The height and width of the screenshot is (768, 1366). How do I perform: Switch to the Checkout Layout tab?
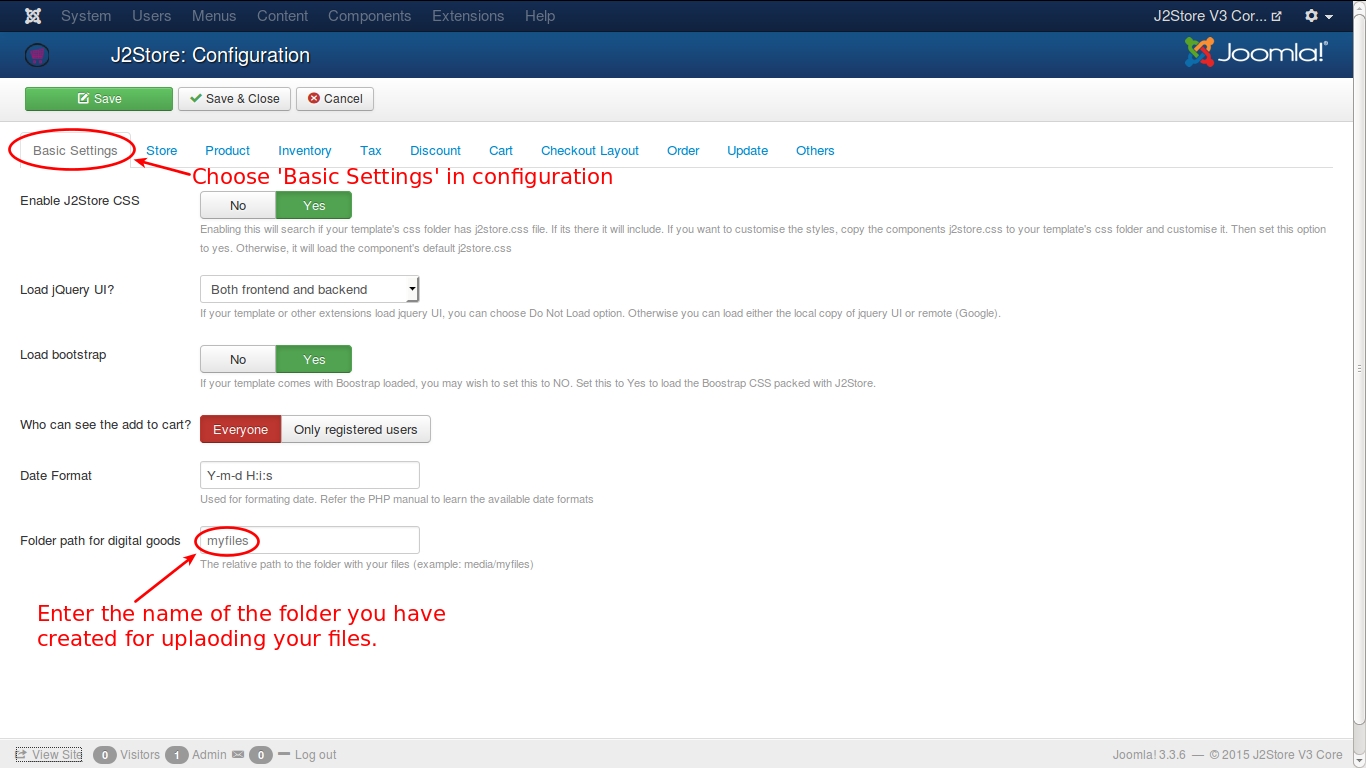click(x=590, y=151)
